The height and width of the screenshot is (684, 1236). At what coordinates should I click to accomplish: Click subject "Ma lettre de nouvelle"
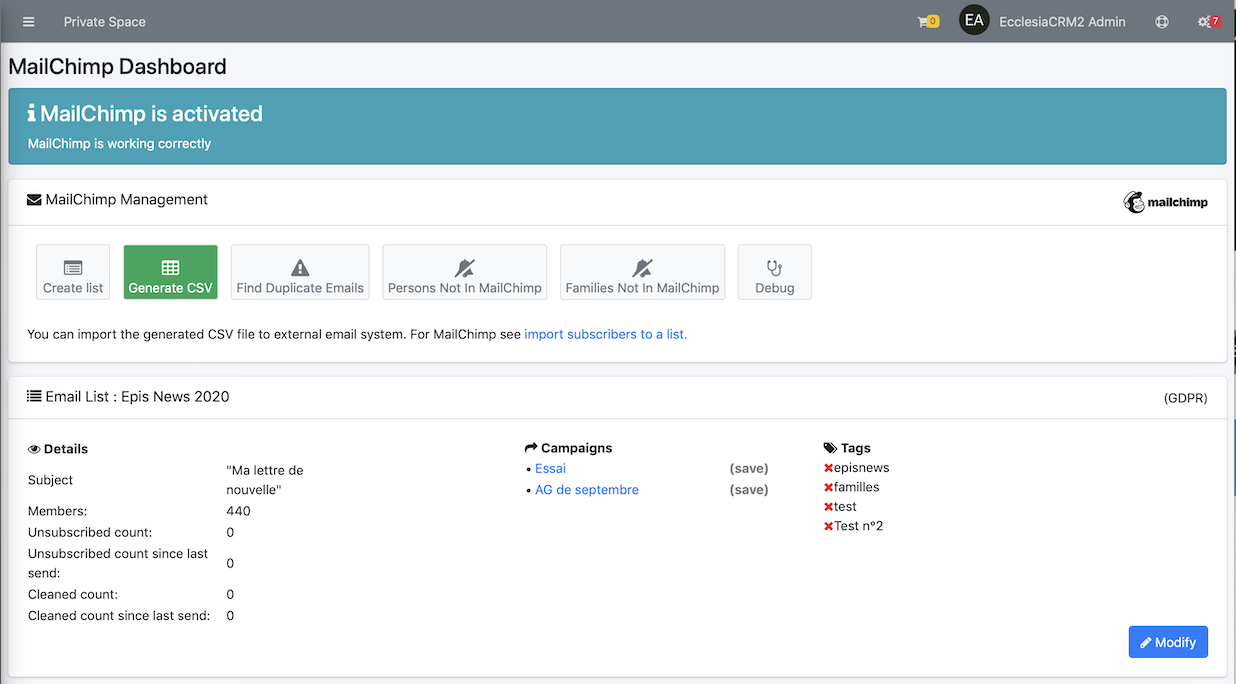click(265, 480)
